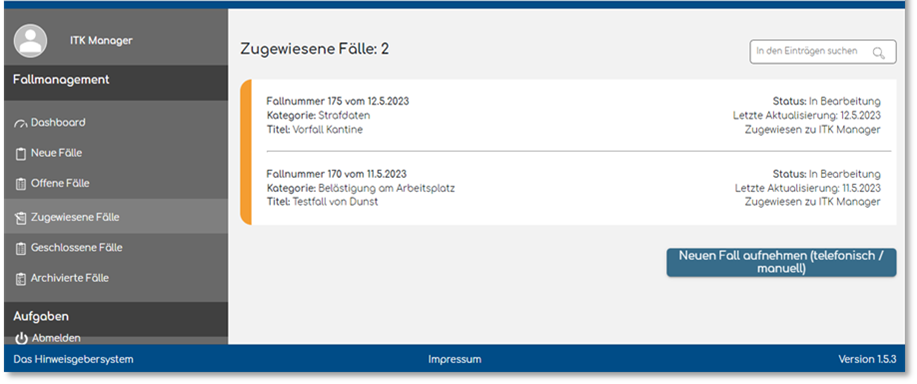Click the search magnifier icon
917x384 pixels.
coord(878,53)
